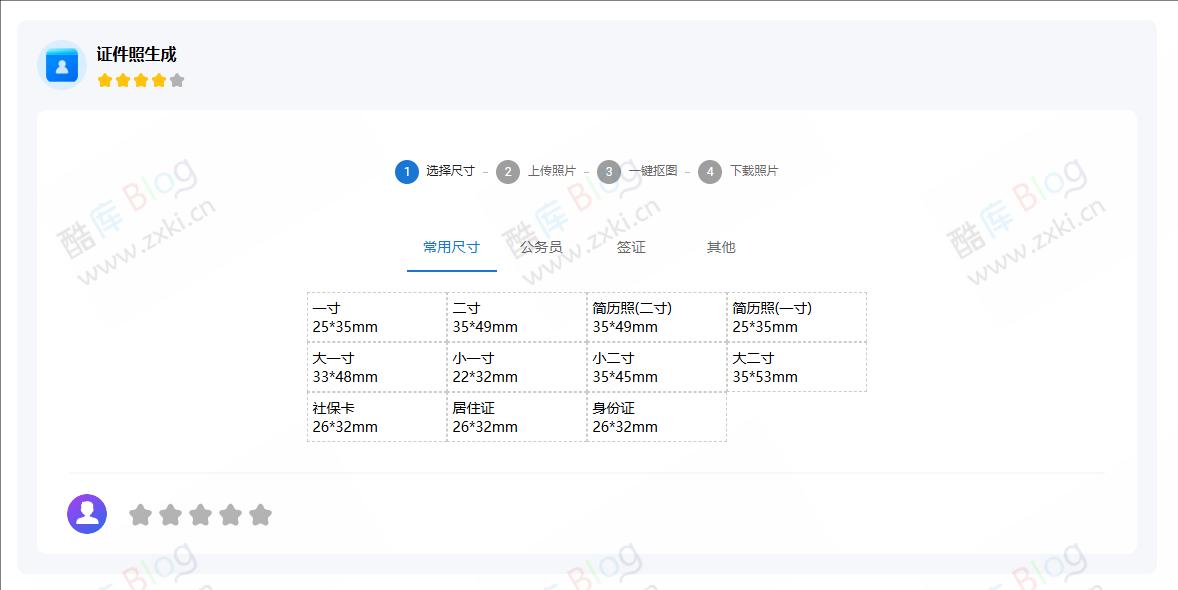Open the 其他 size category
The image size is (1178, 590).
pyautogui.click(x=720, y=247)
